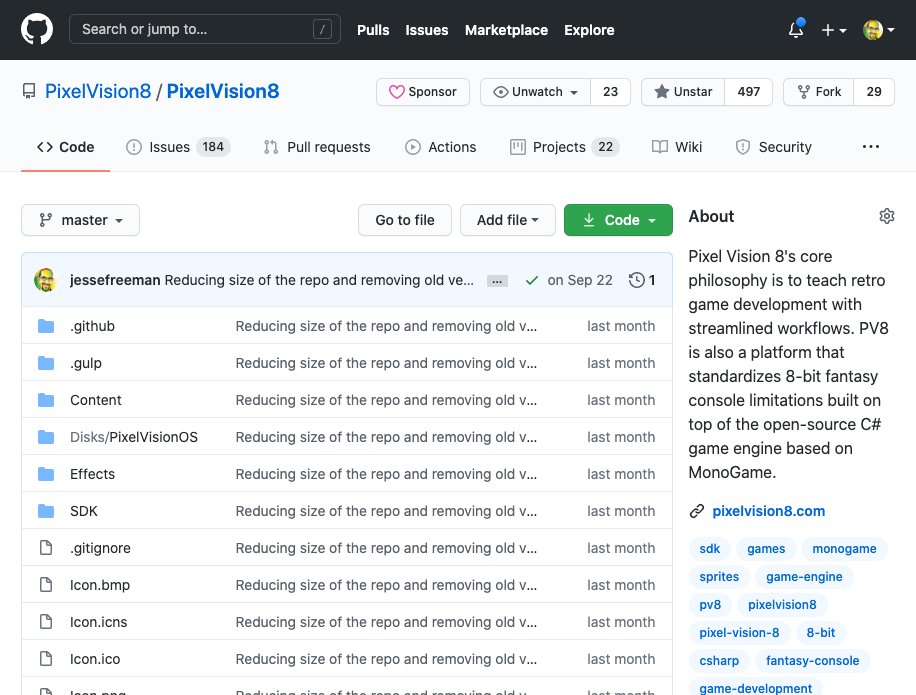Open the commit message on the Content row
The image size is (916, 695).
[386, 400]
